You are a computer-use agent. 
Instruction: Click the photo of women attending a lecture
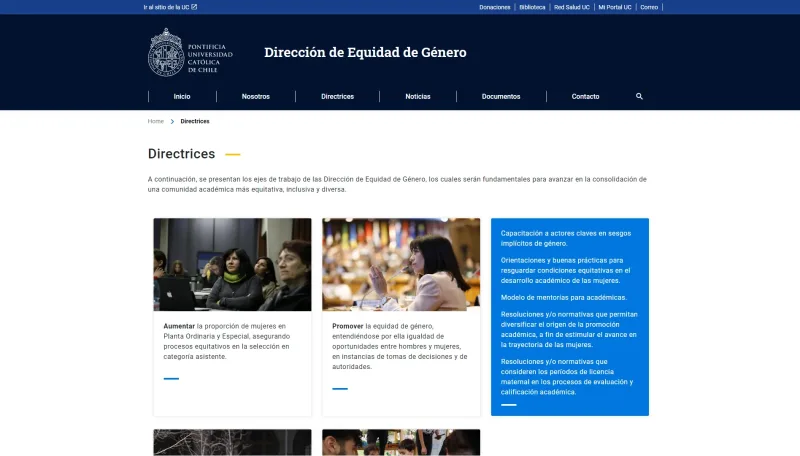[232, 264]
